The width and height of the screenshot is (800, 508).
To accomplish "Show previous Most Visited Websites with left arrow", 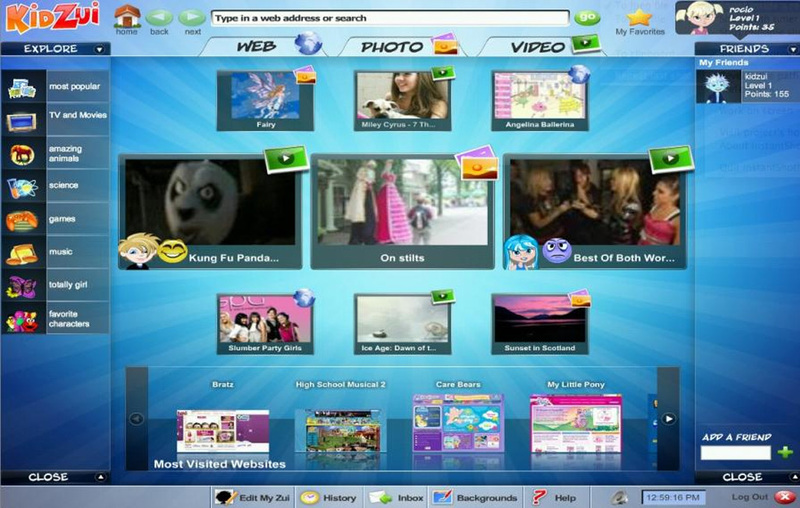I will pos(136,419).
